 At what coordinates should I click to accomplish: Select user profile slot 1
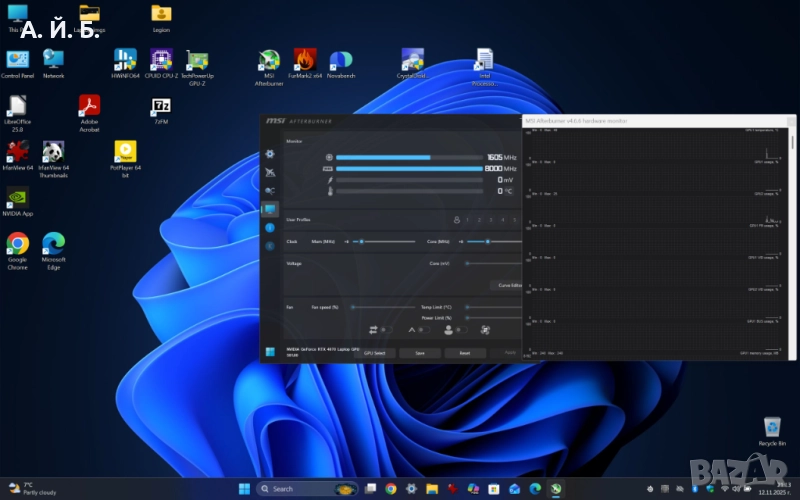[x=467, y=219]
